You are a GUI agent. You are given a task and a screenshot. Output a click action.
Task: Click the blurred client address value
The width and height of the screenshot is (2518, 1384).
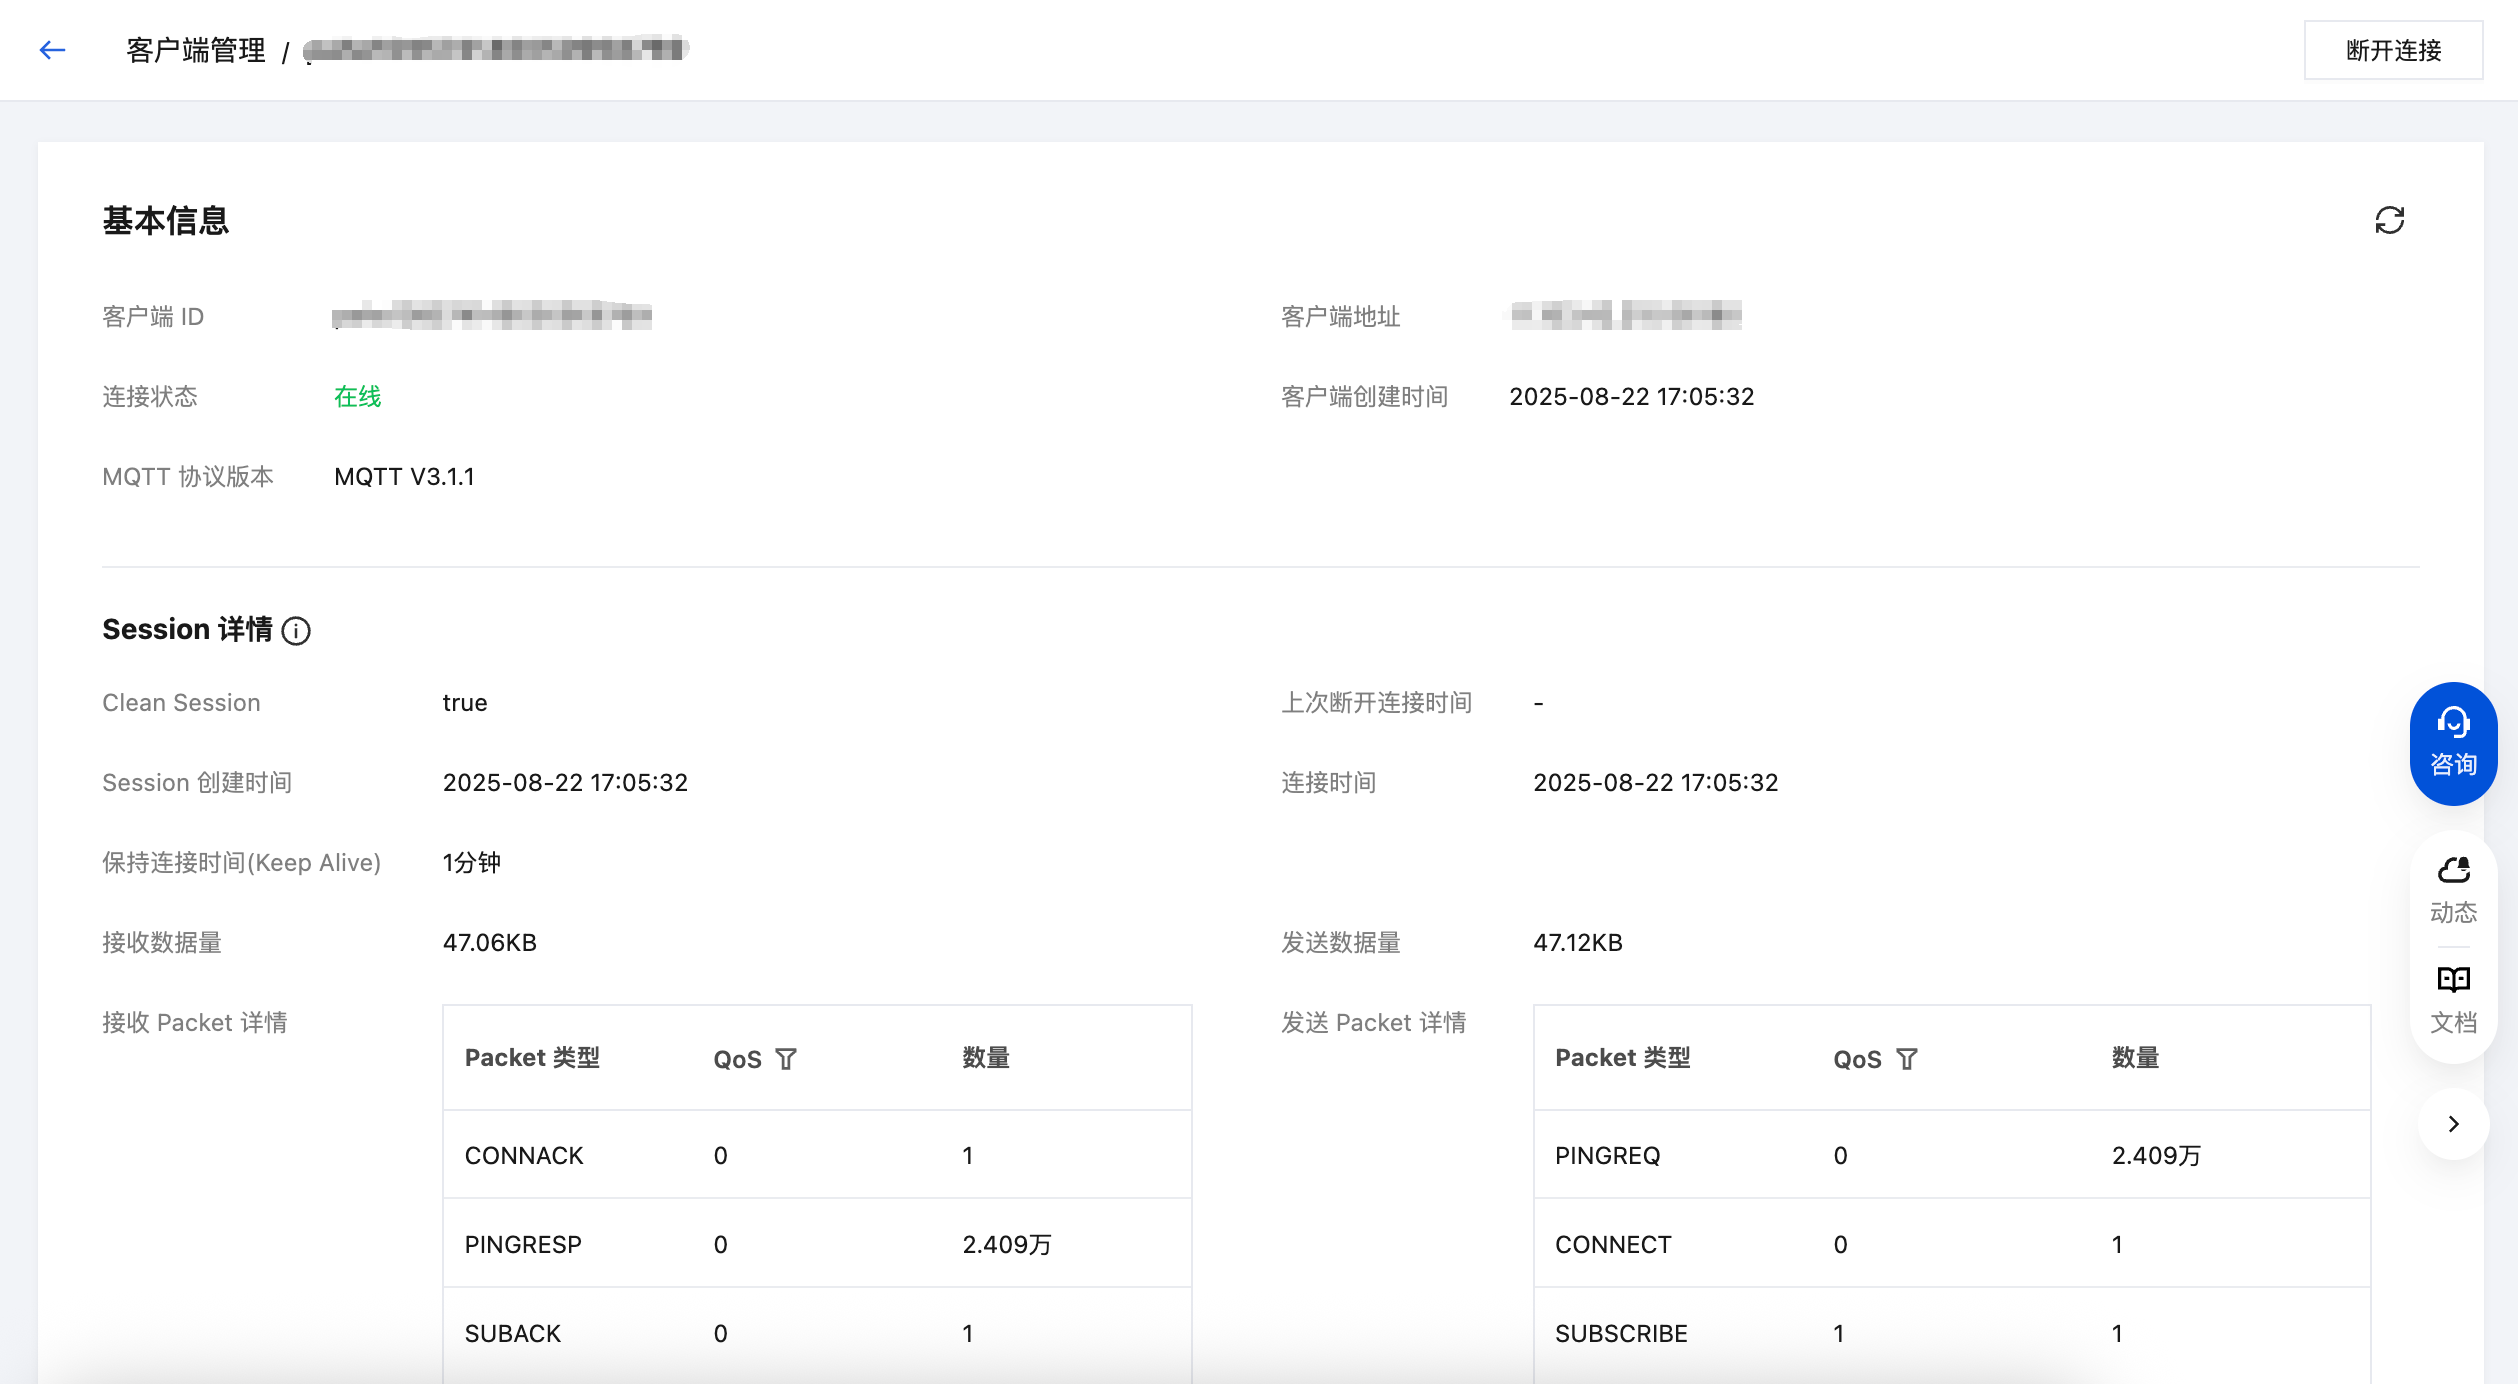point(1626,316)
